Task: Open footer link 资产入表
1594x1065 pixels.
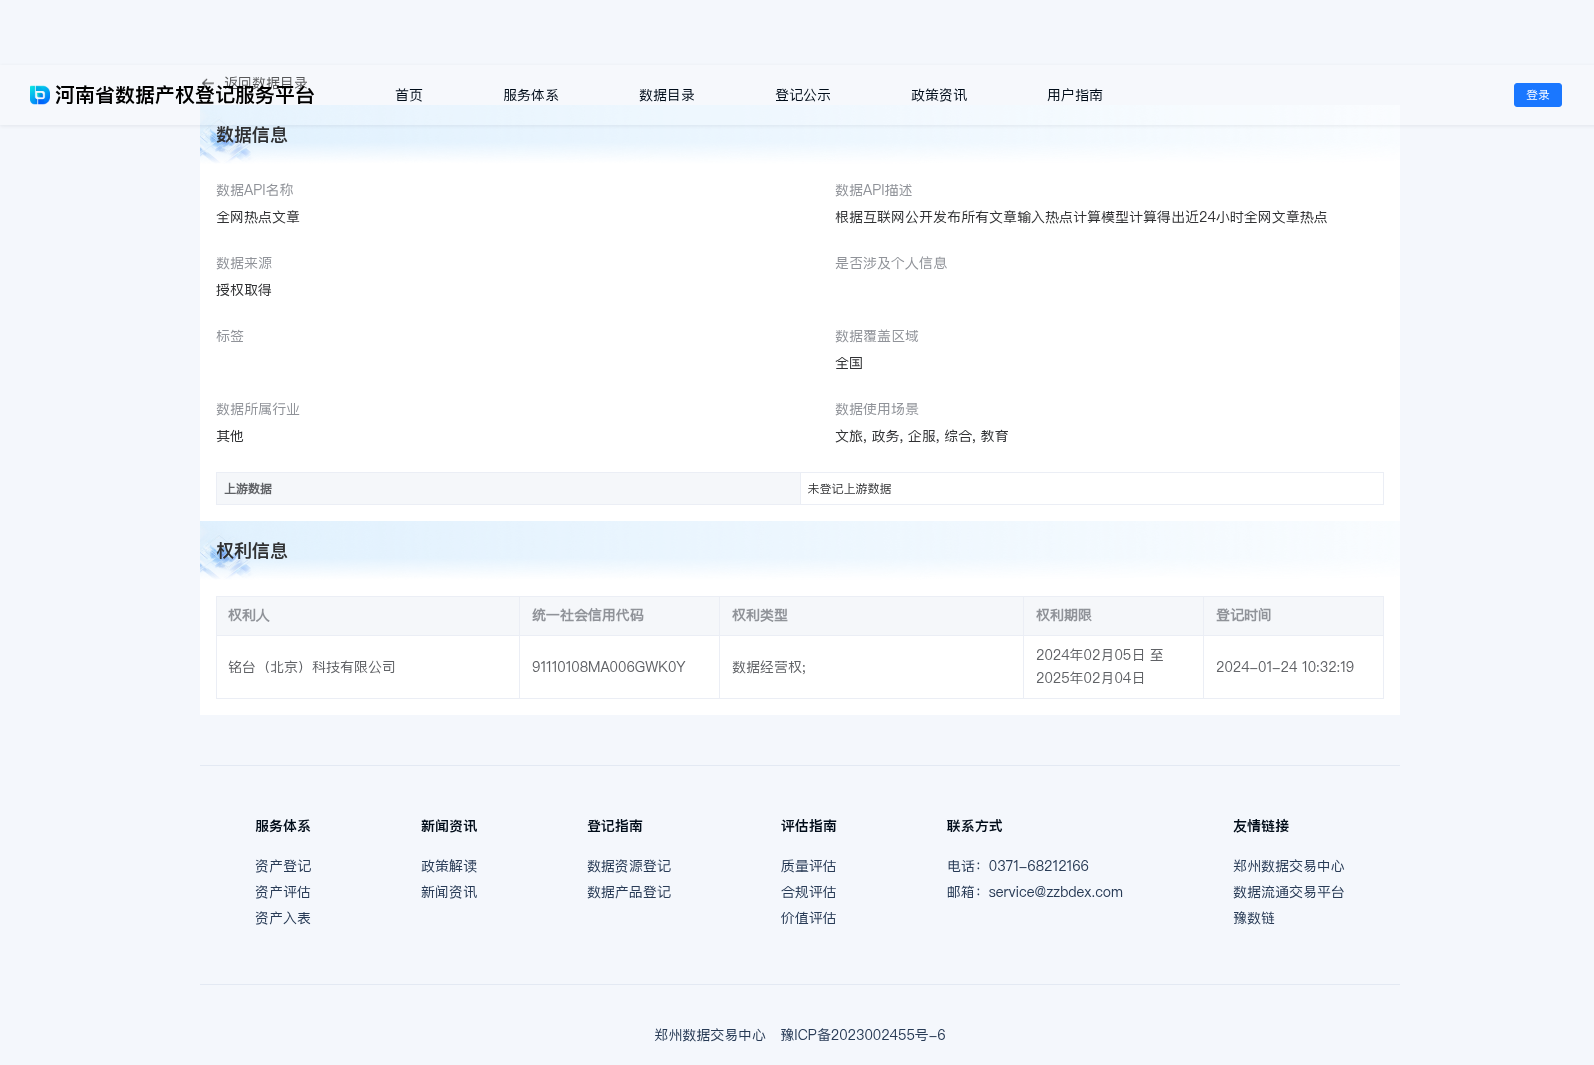Action: click(283, 918)
